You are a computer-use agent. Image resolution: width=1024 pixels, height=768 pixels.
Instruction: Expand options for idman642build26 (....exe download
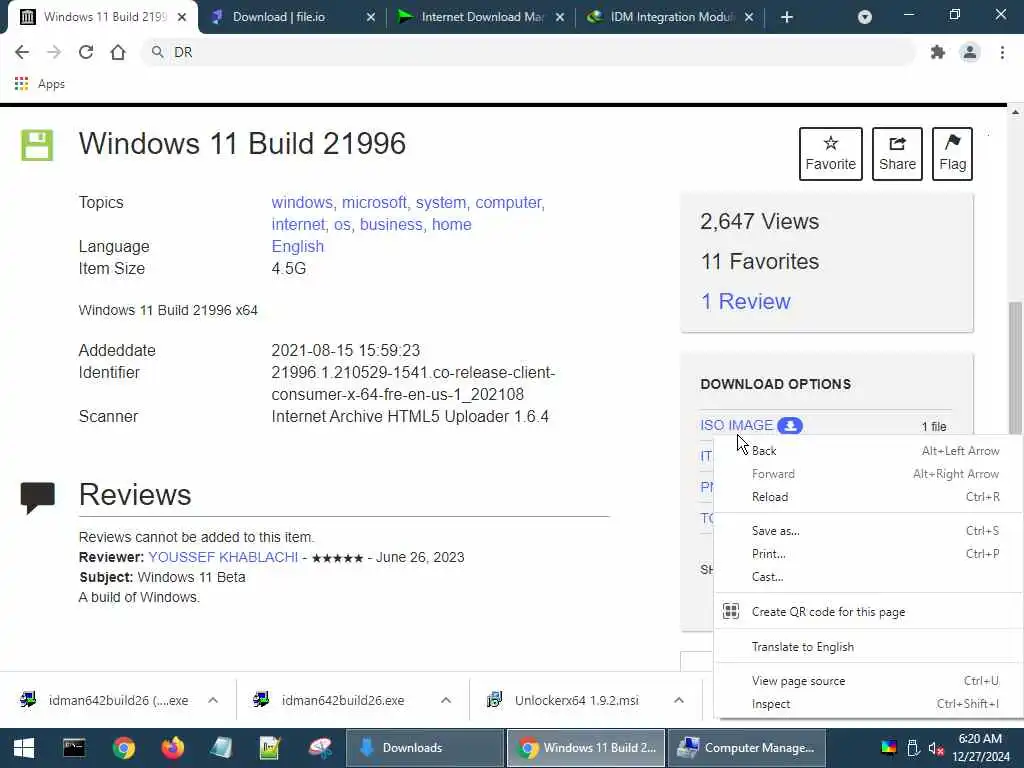[x=213, y=700]
